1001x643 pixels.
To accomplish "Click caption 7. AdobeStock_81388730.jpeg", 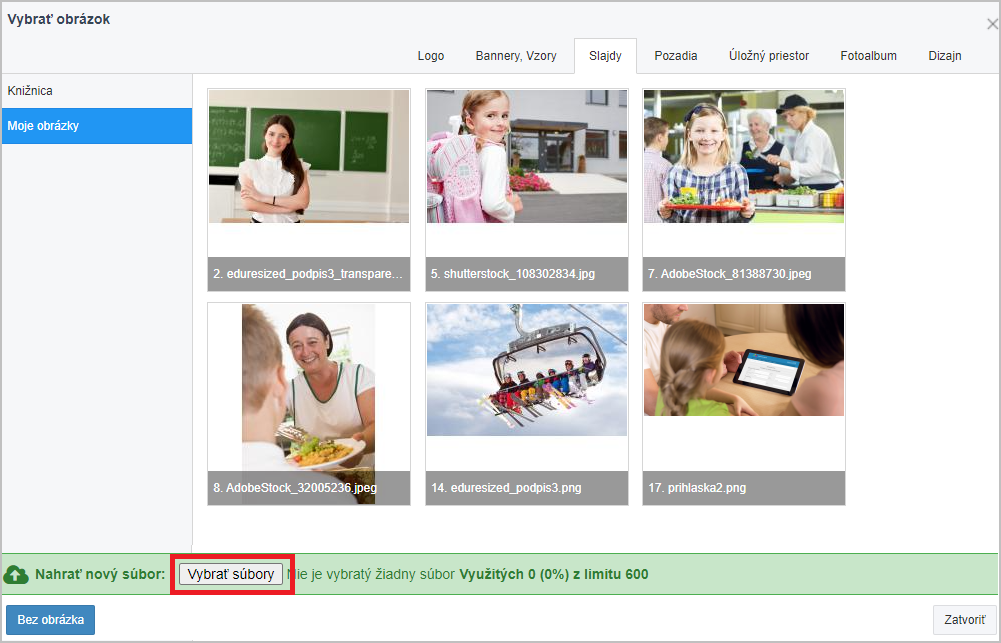I will point(744,274).
